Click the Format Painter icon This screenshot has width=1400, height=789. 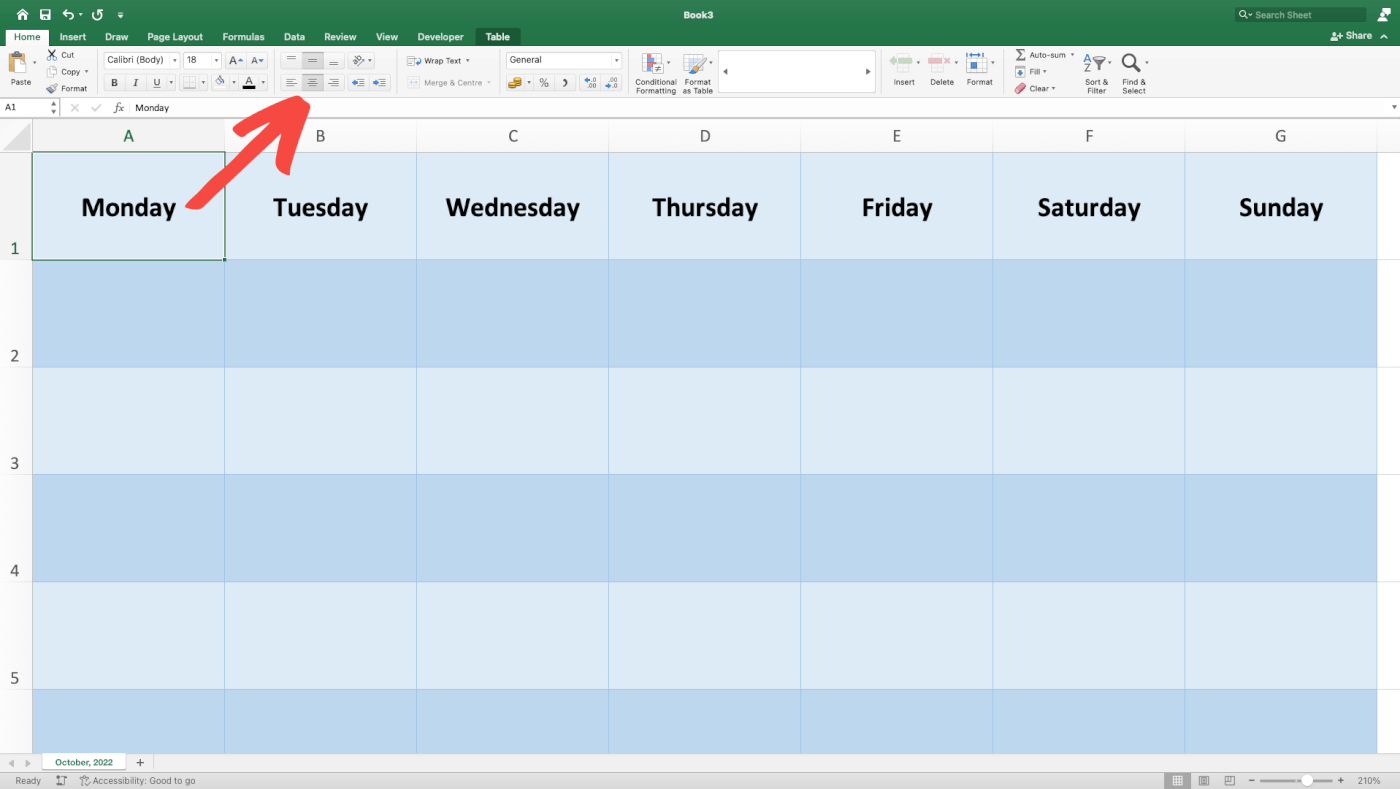[x=68, y=88]
